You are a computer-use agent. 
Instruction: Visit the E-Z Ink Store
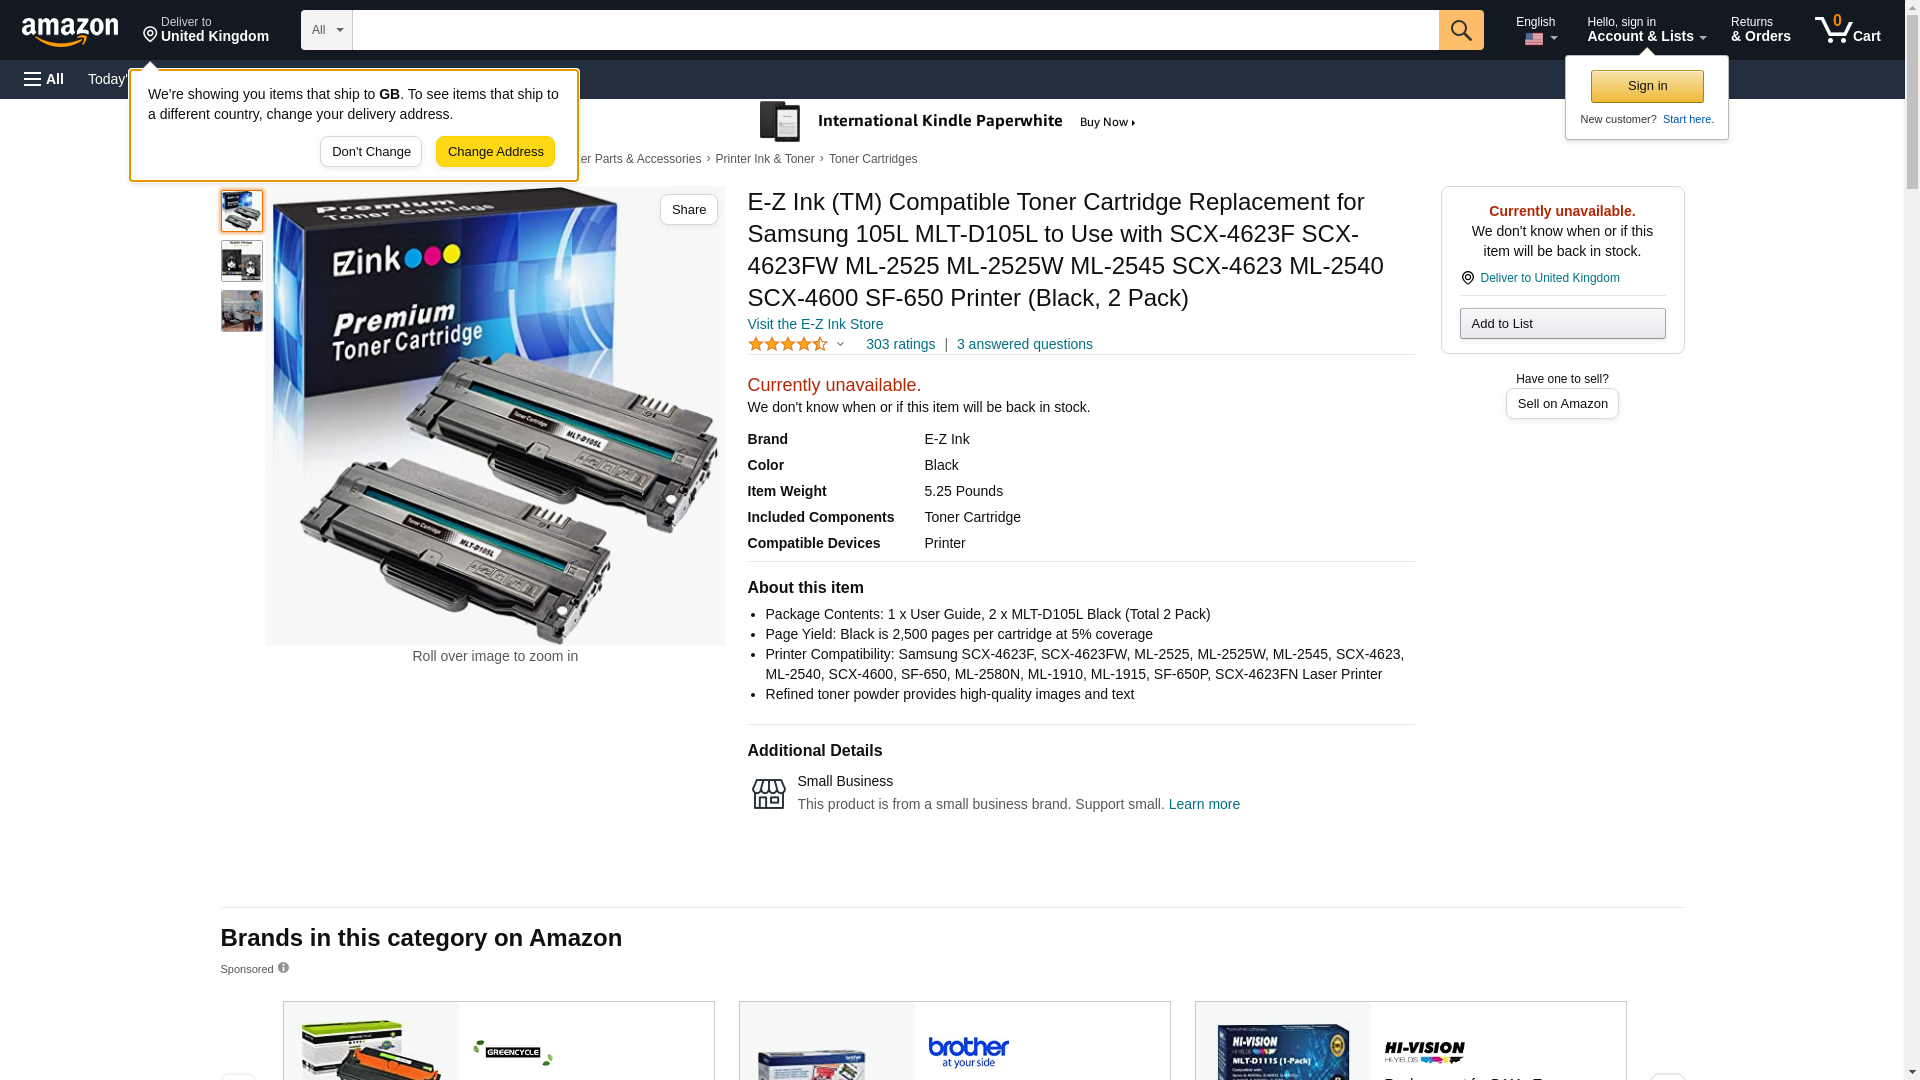click(815, 324)
